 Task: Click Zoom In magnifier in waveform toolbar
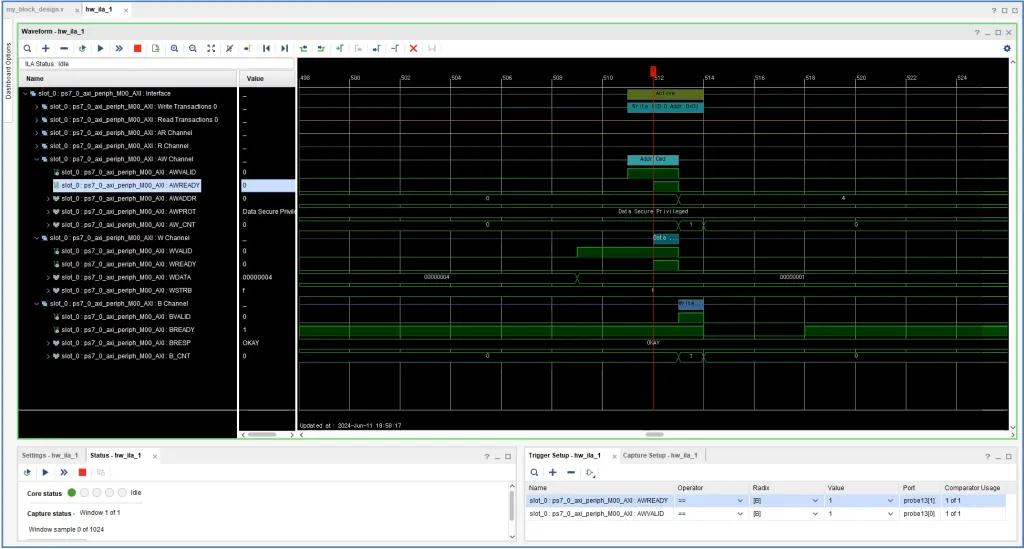[x=174, y=48]
